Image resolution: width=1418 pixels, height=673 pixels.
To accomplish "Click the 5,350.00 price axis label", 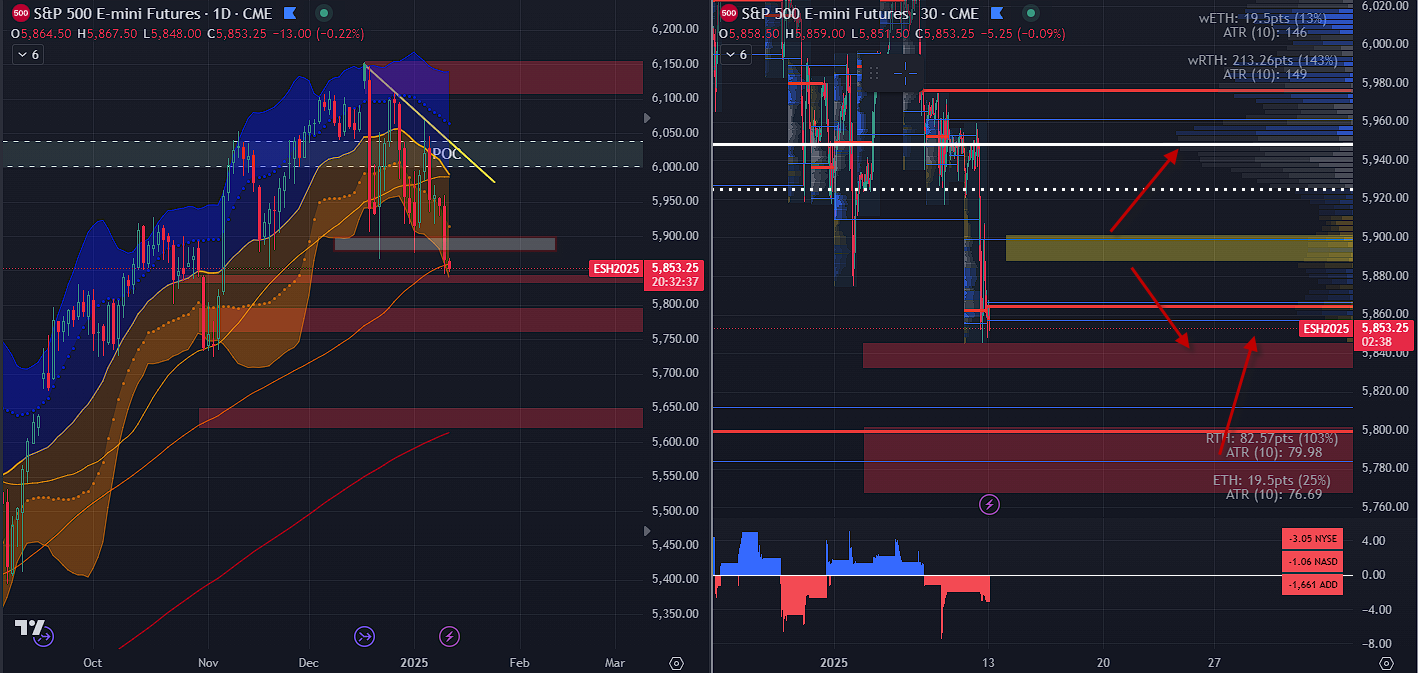I will coord(677,613).
